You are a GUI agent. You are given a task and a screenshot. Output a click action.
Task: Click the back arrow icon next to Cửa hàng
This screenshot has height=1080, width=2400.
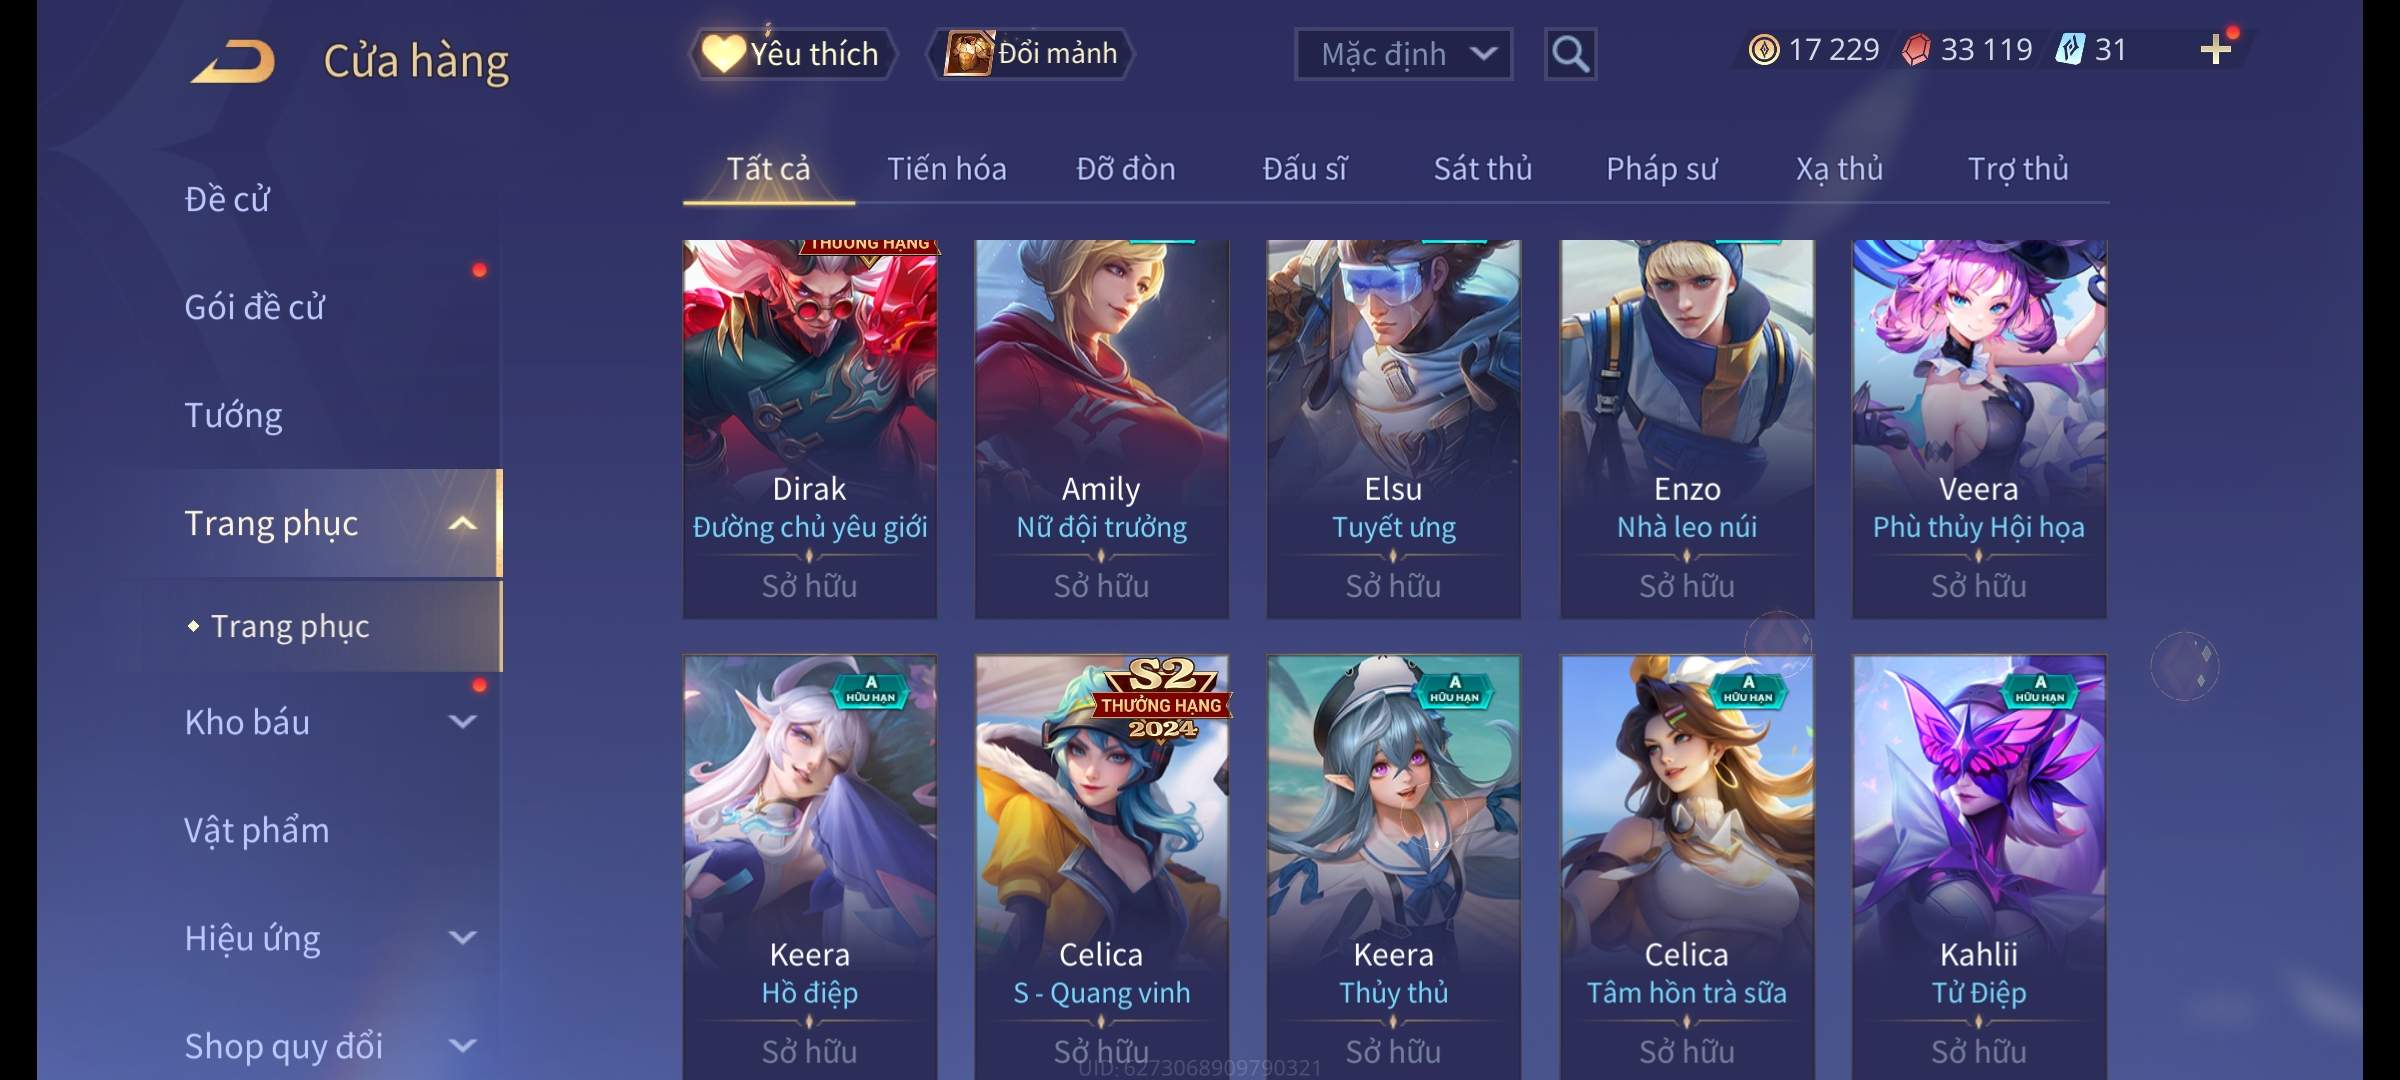(x=234, y=60)
